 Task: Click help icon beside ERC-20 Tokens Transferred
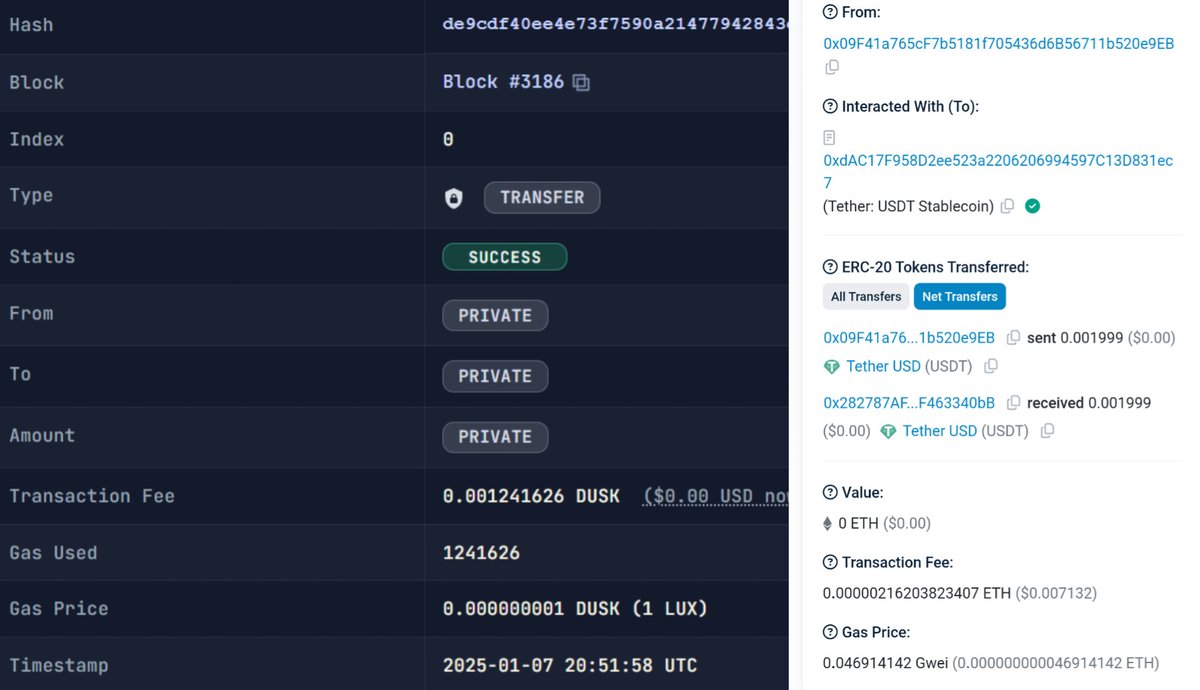[830, 267]
